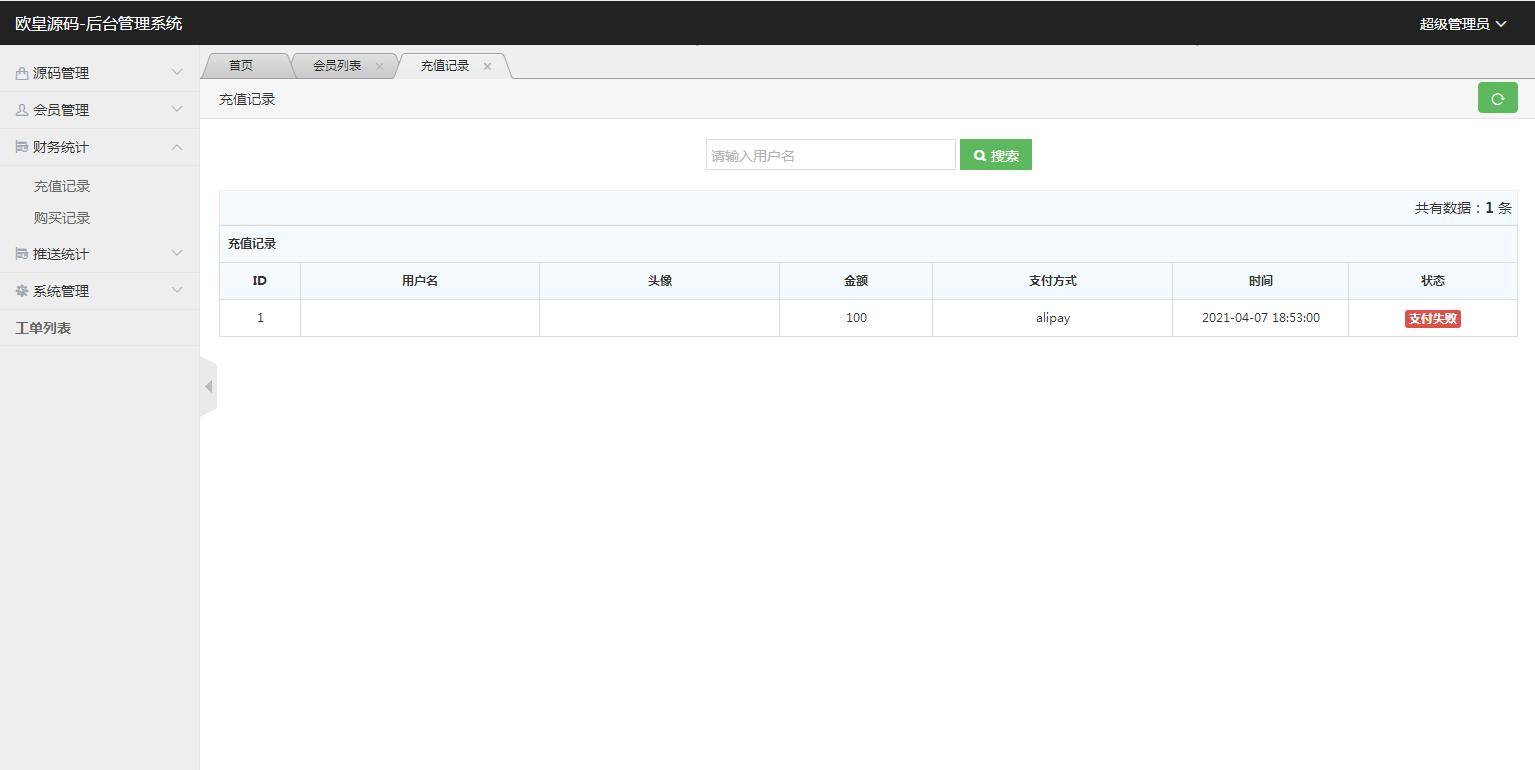
Task: Open the 超级管理员 account dropdown
Action: (x=1463, y=22)
